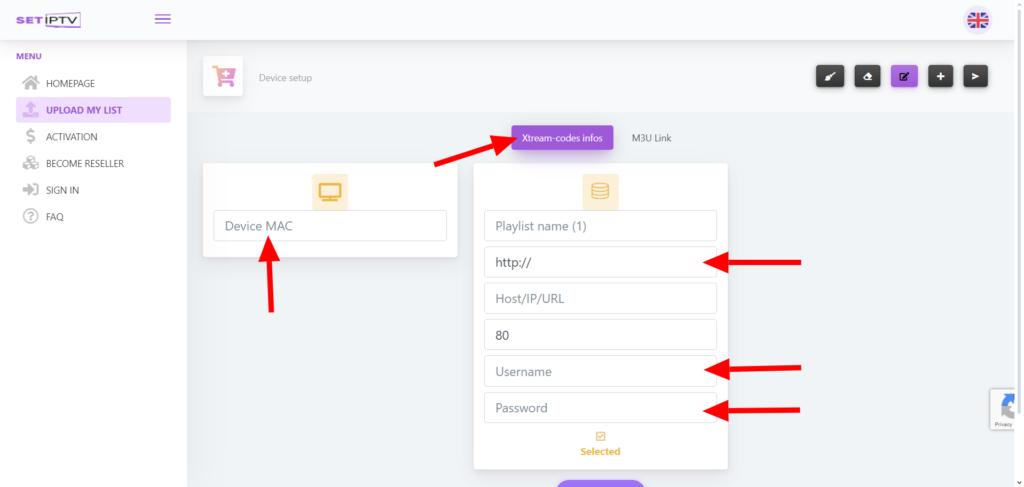
Task: Open the Sign In page
Action: click(62, 190)
